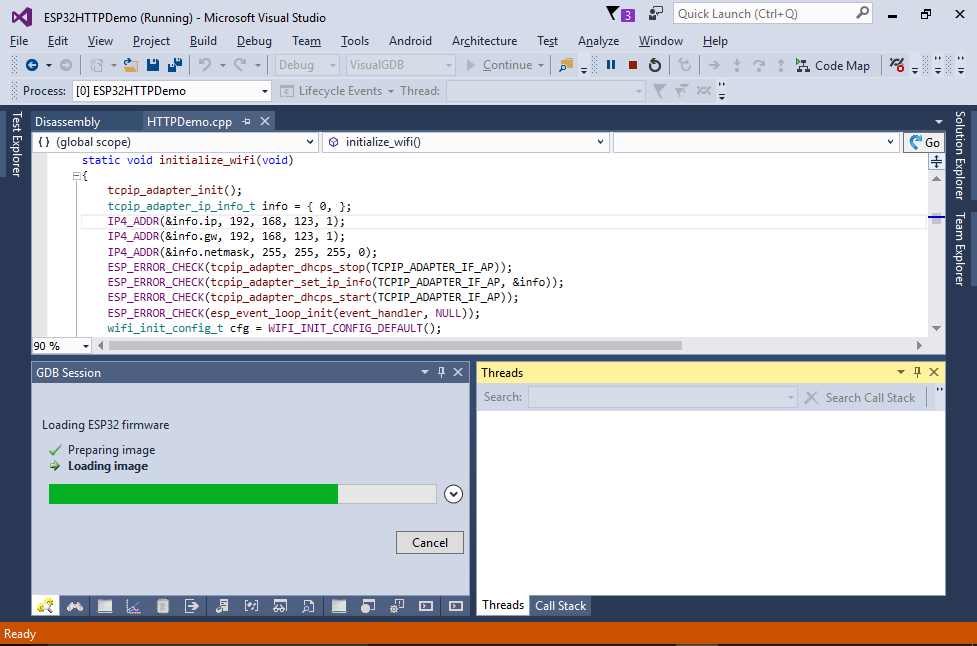Click the Undo icon
The image size is (977, 646).
pyautogui.click(x=204, y=65)
